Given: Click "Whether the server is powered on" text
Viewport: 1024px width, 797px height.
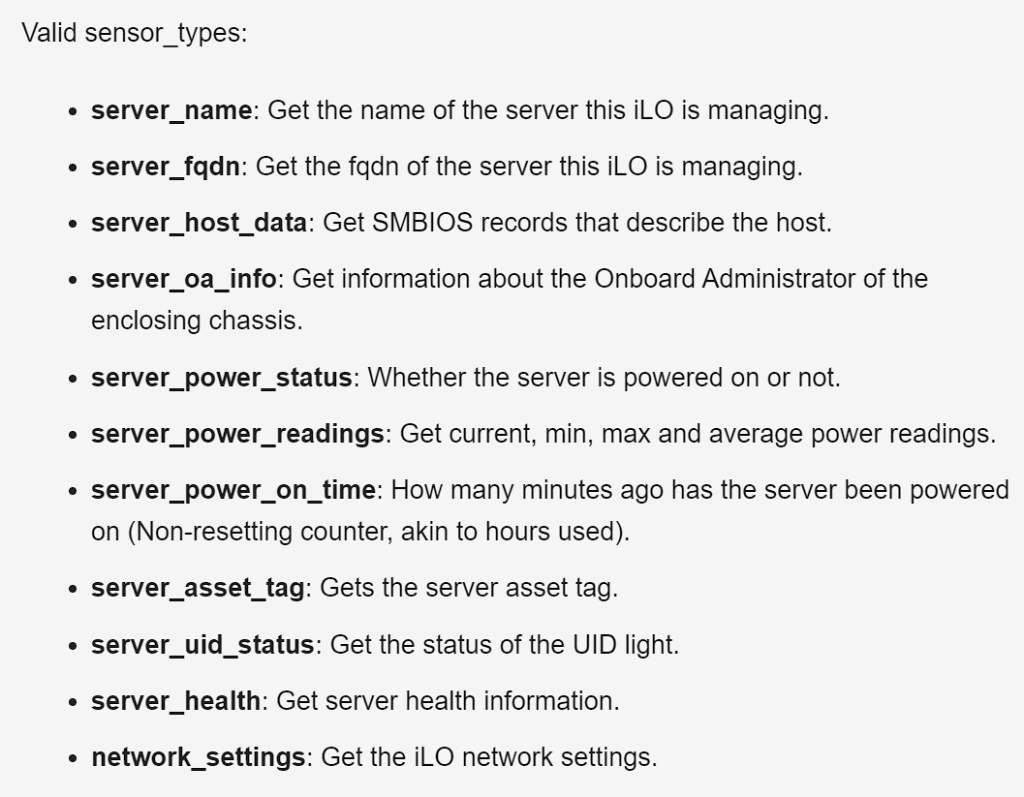Looking at the screenshot, I should click(540, 378).
